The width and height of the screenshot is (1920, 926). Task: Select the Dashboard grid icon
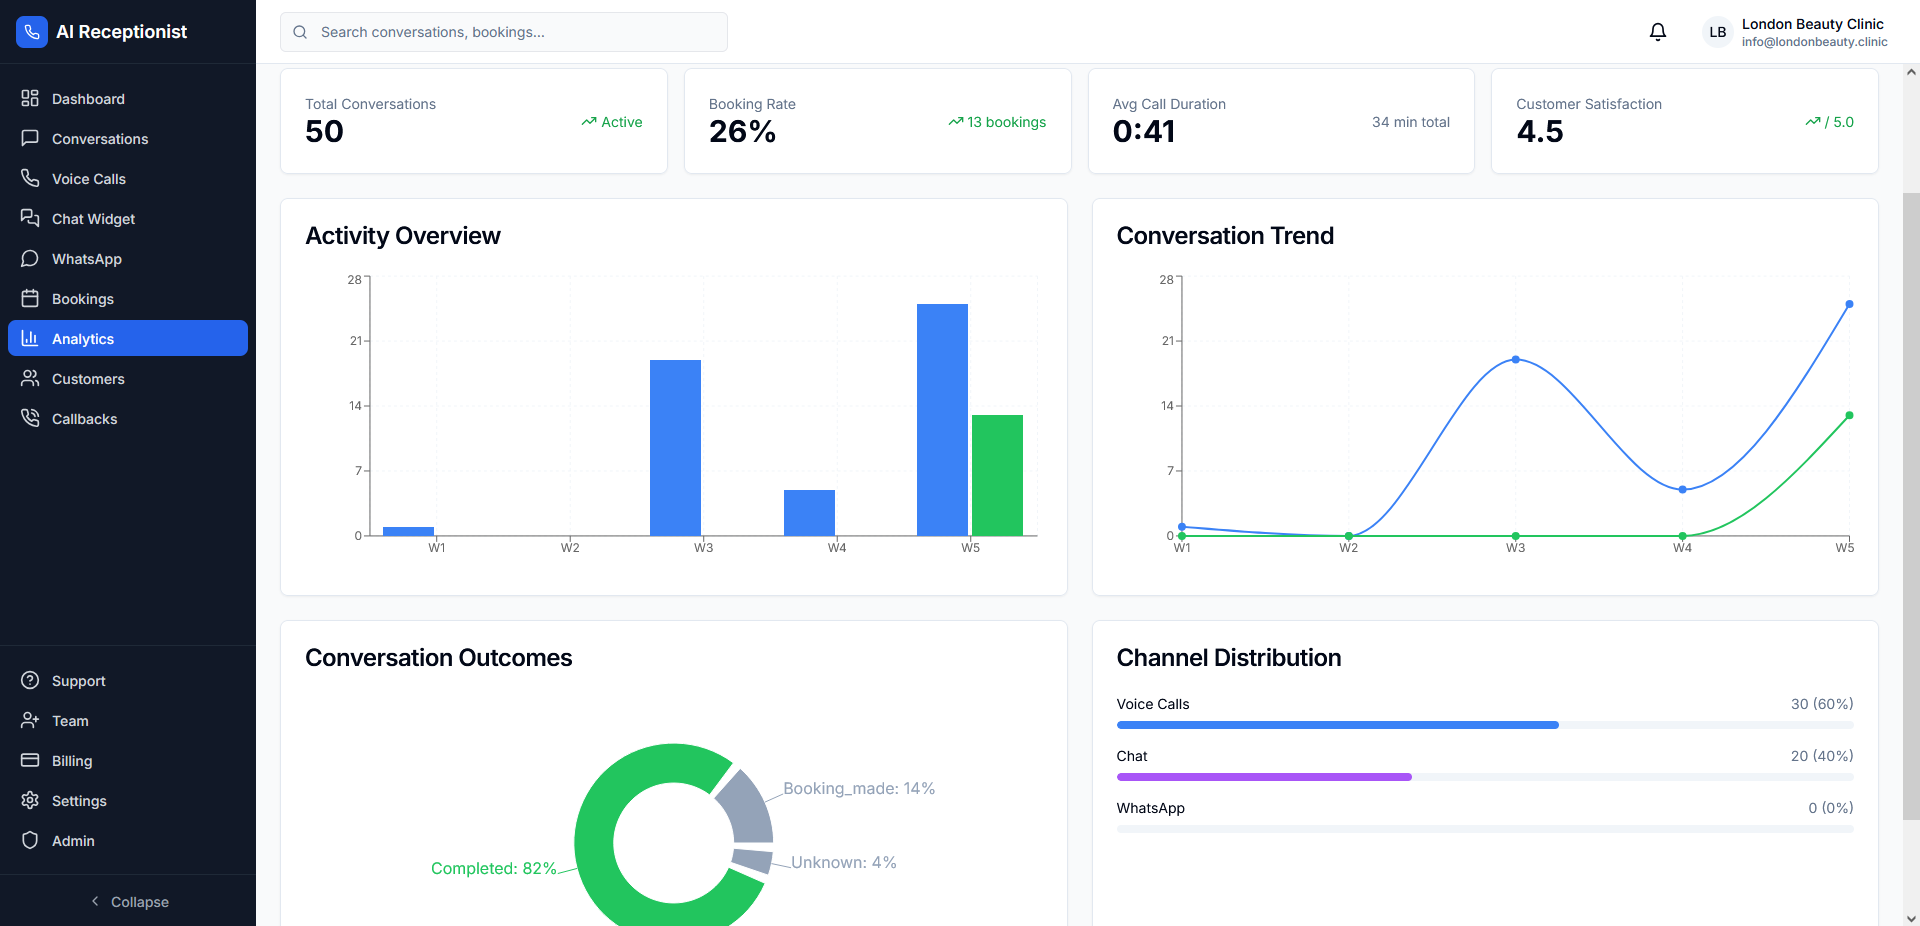pos(31,98)
